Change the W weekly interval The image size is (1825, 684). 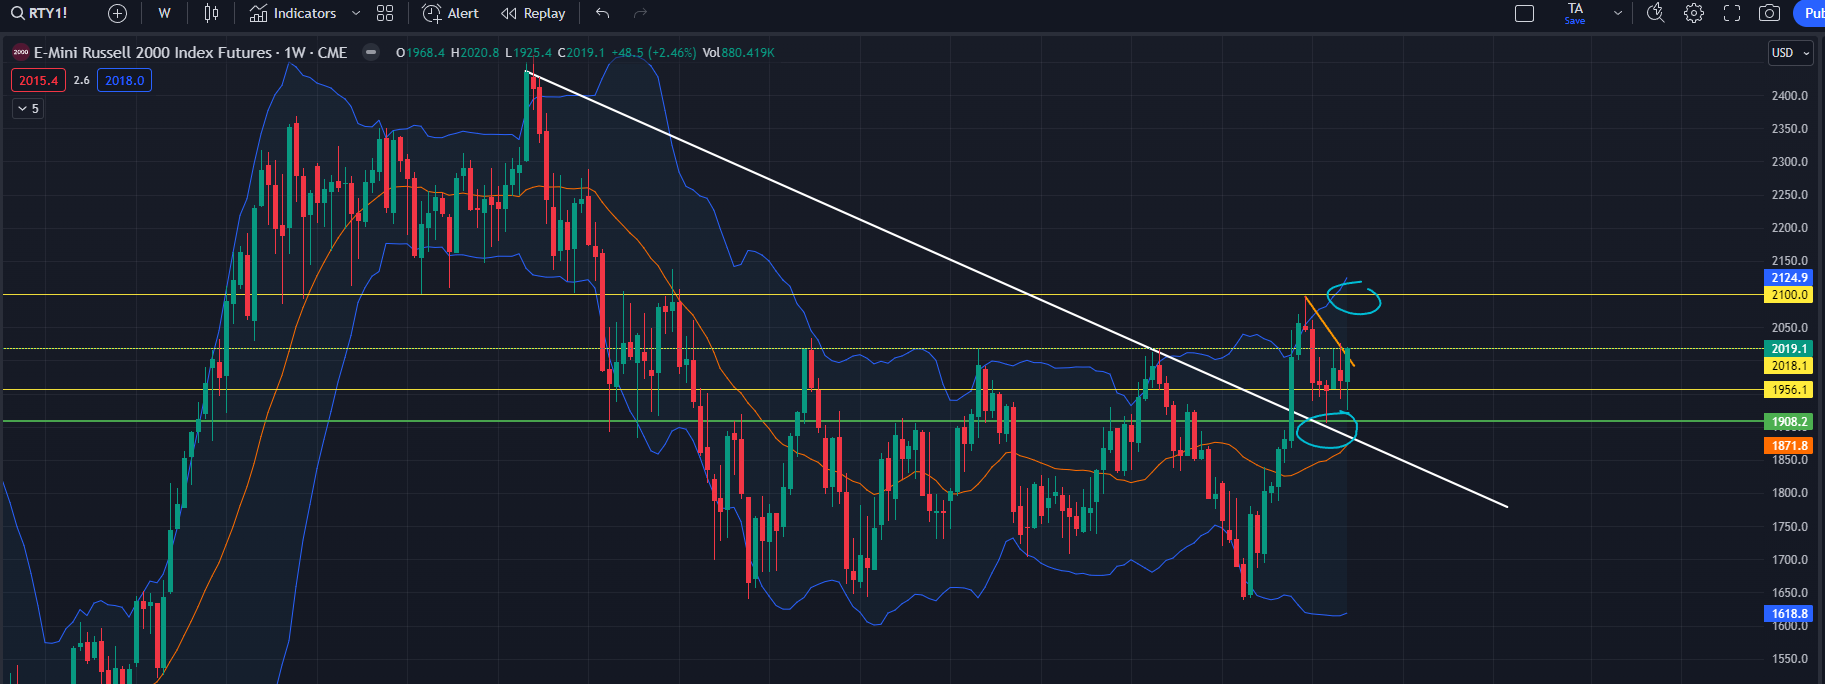164,13
